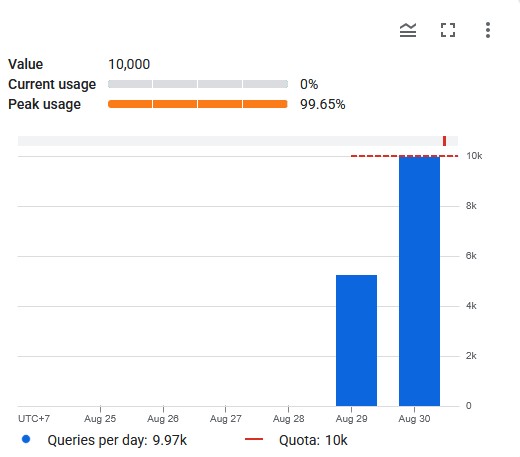
Task: Click the UTC+7 timezone label
Action: click(34, 419)
